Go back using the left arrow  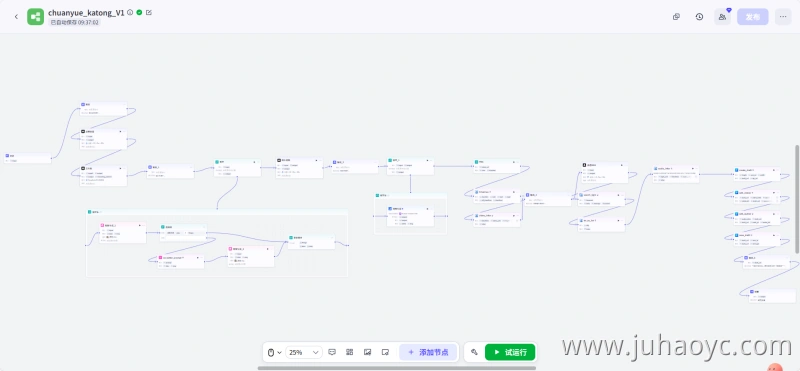coord(16,17)
